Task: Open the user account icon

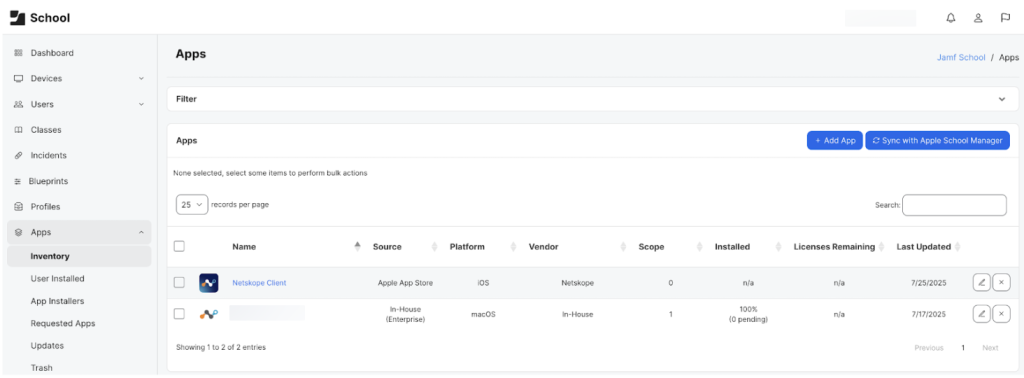Action: (978, 18)
